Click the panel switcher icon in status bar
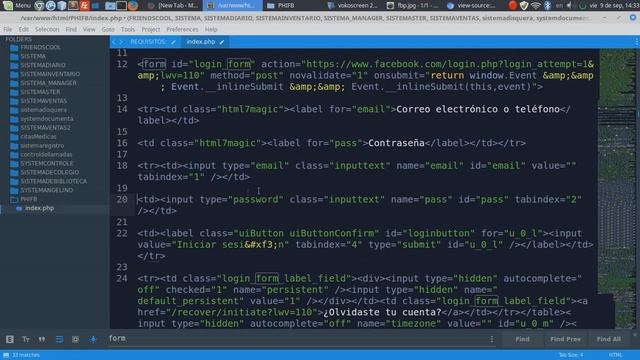 point(6,355)
